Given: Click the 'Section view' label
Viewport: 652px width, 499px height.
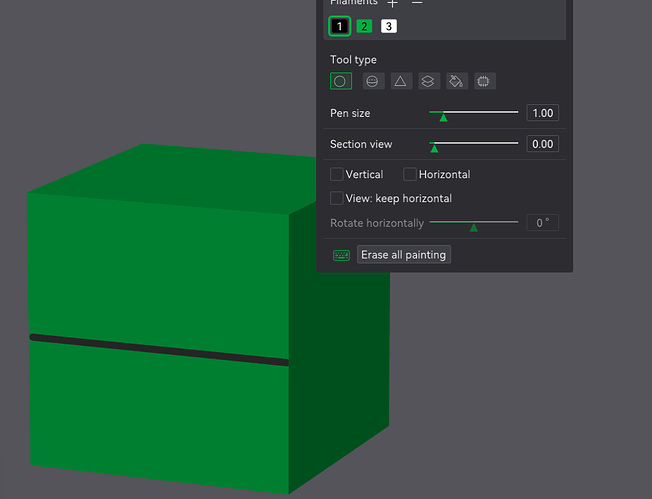Looking at the screenshot, I should [x=361, y=144].
